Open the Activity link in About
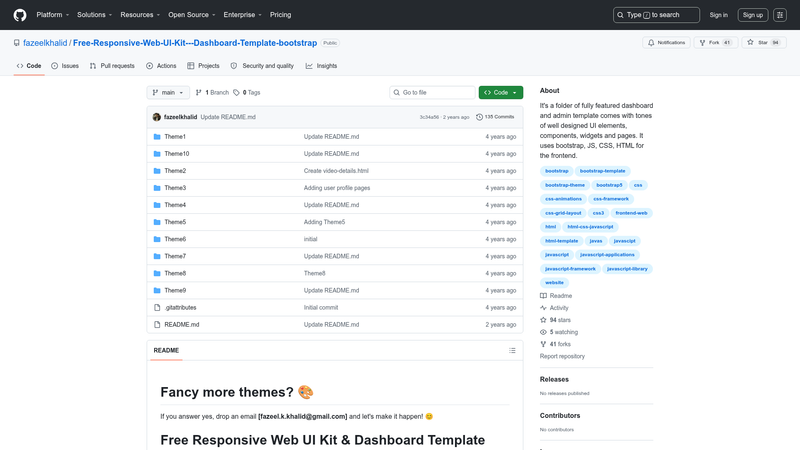Image resolution: width=800 pixels, height=450 pixels. (x=554, y=308)
